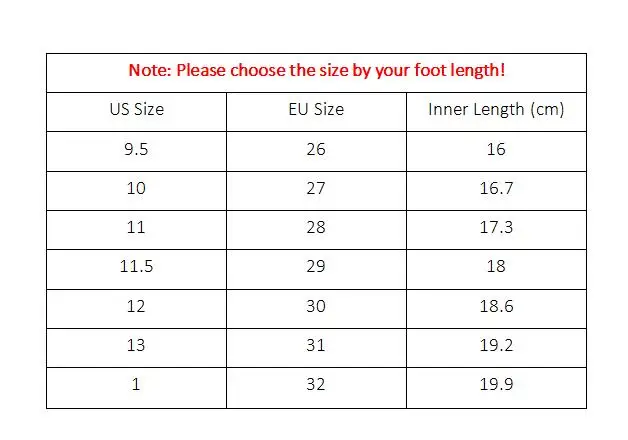Click the US size 12 cell

pos(136,306)
